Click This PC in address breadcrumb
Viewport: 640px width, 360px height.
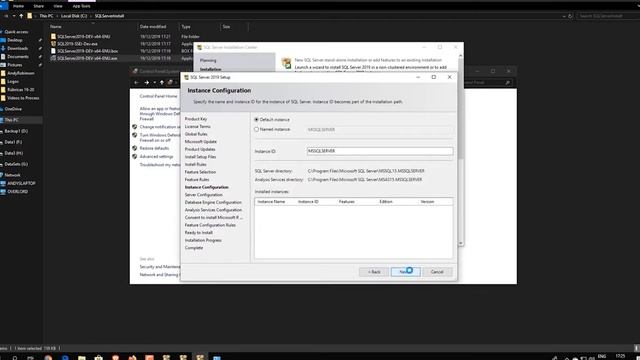pos(46,16)
